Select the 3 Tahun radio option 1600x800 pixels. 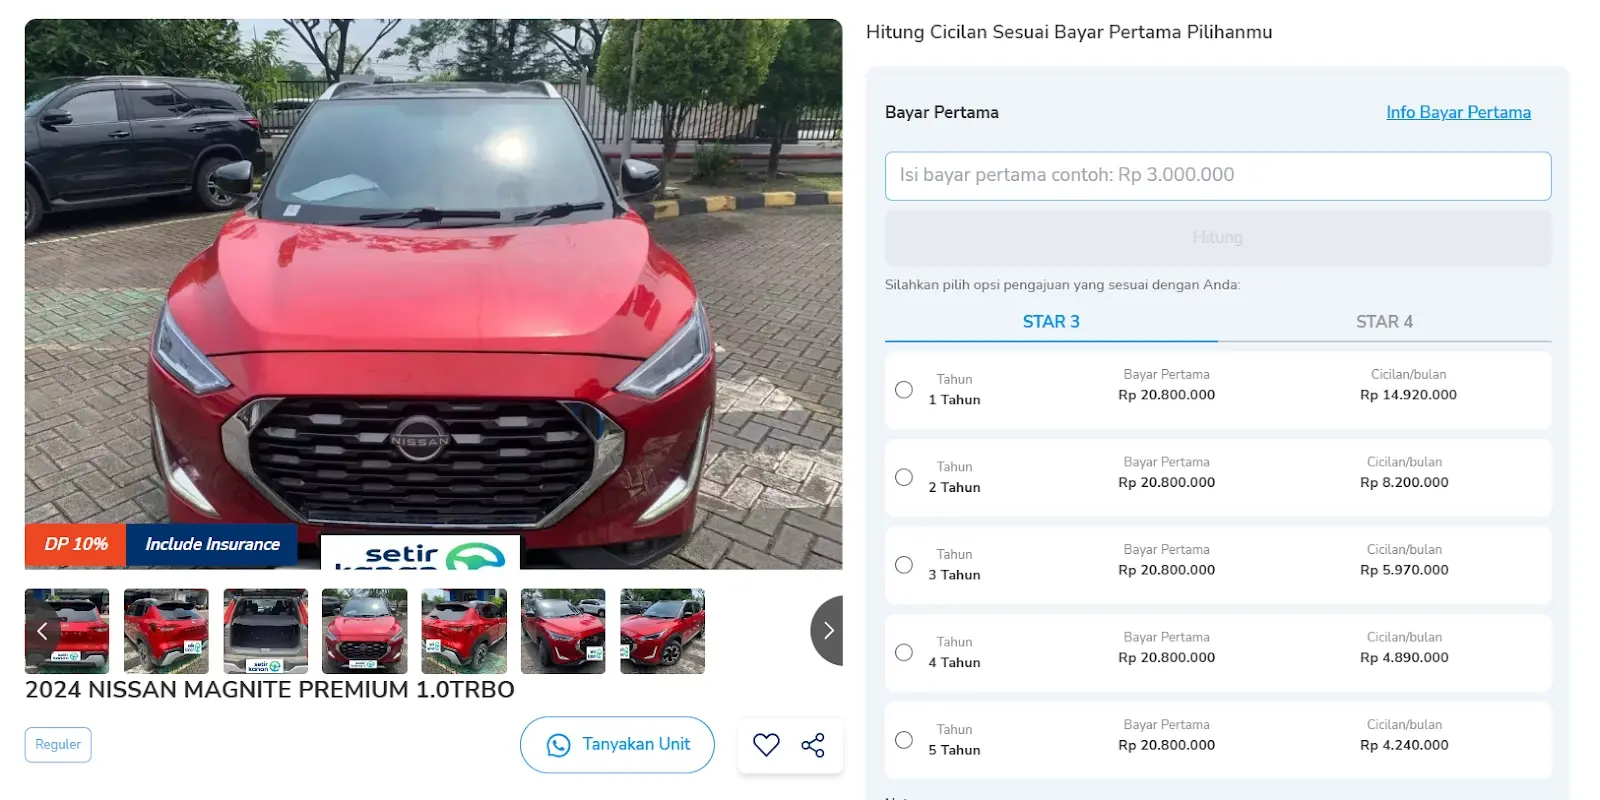[904, 565]
